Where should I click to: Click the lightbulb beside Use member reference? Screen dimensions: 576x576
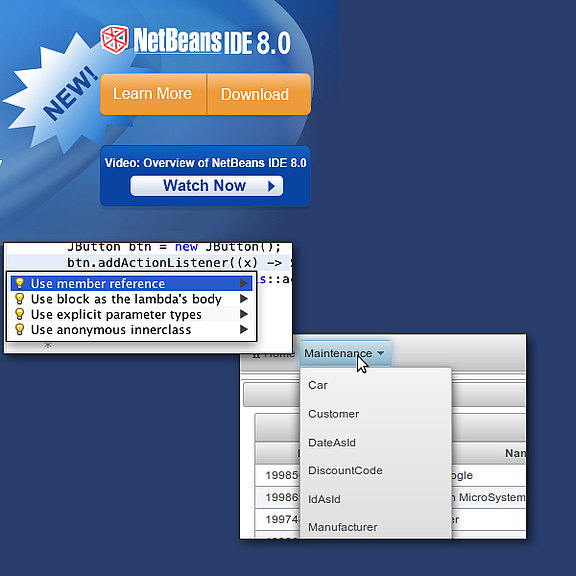tap(20, 283)
